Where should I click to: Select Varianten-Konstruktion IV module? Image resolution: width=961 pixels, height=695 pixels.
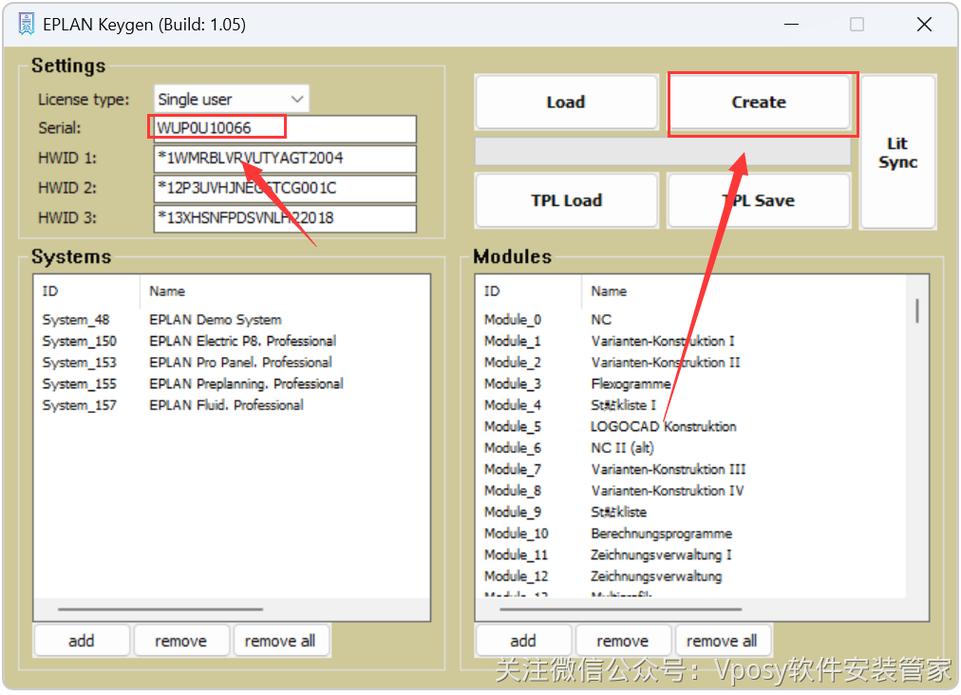(x=690, y=492)
